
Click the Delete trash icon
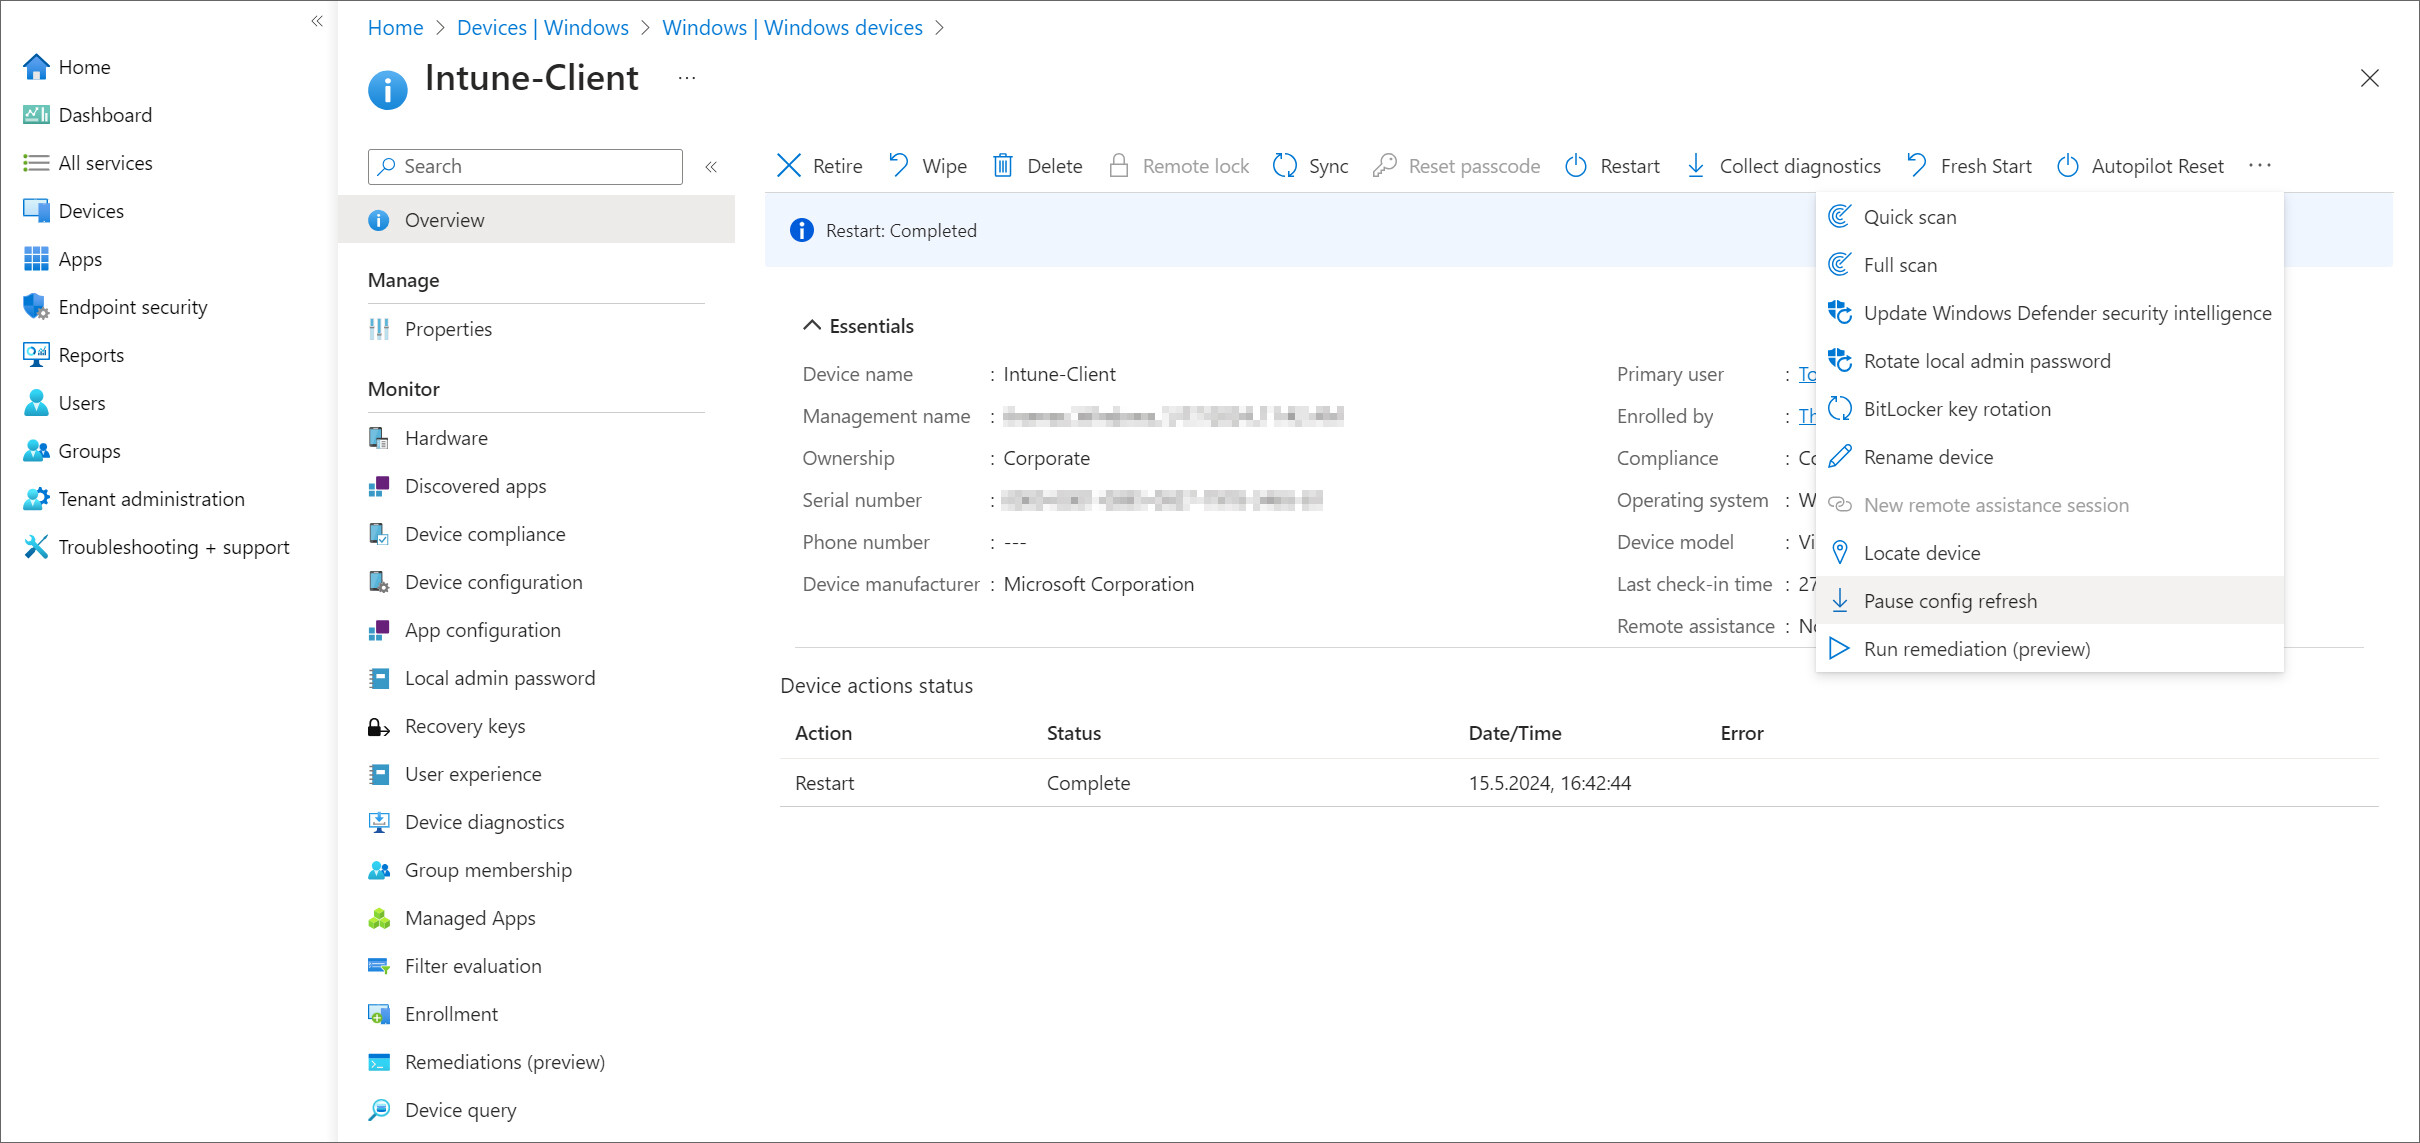[x=1003, y=166]
